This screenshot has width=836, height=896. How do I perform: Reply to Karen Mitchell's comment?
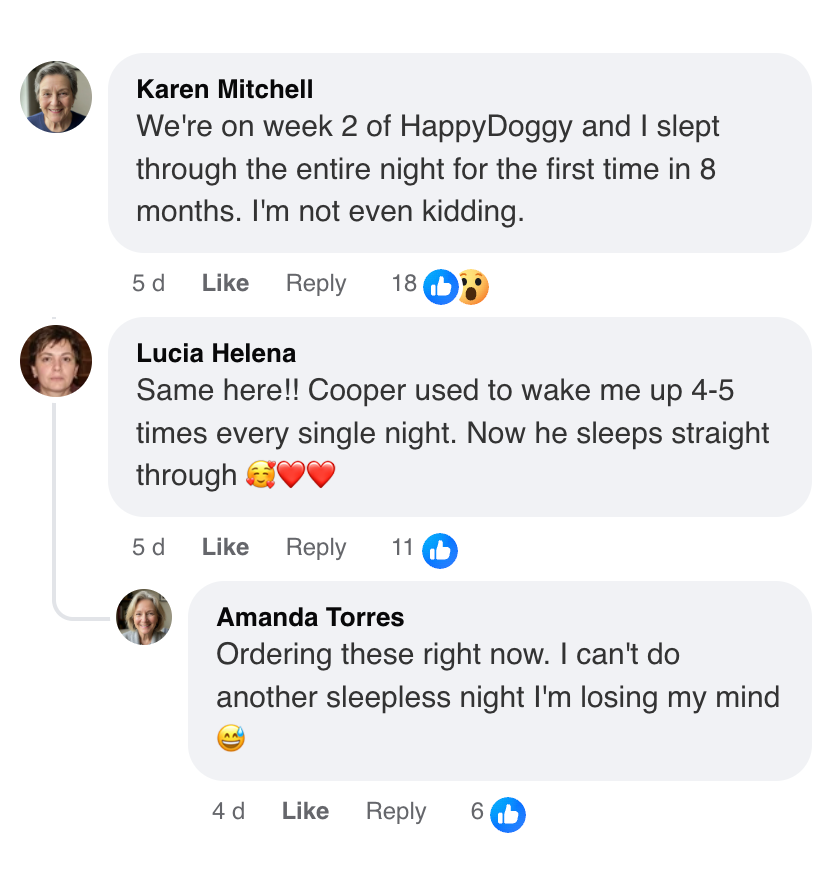[x=316, y=284]
